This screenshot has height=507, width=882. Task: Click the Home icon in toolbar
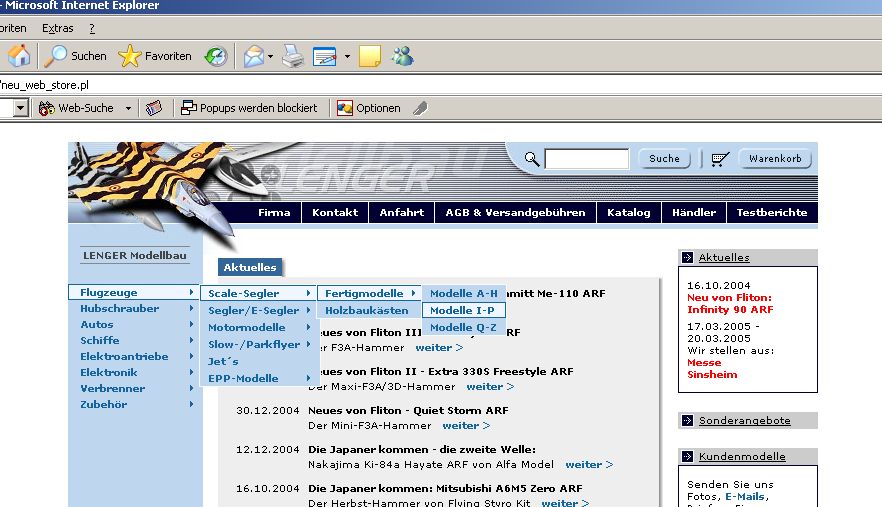(18, 56)
